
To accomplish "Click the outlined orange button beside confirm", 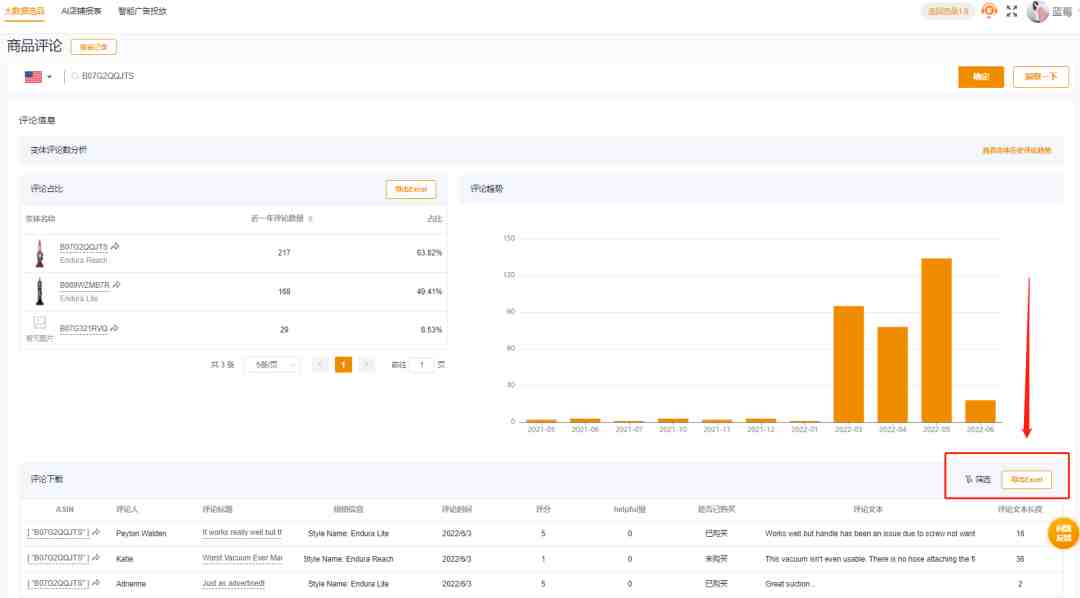I will (1040, 76).
